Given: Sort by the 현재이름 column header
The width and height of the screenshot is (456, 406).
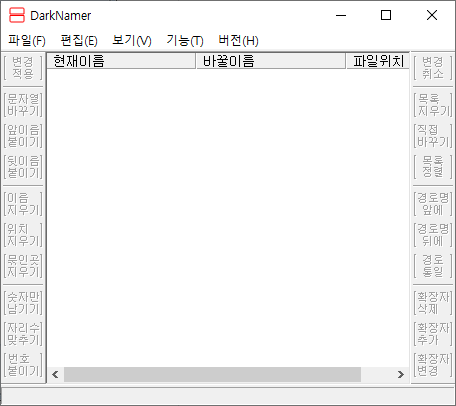Looking at the screenshot, I should pyautogui.click(x=121, y=61).
